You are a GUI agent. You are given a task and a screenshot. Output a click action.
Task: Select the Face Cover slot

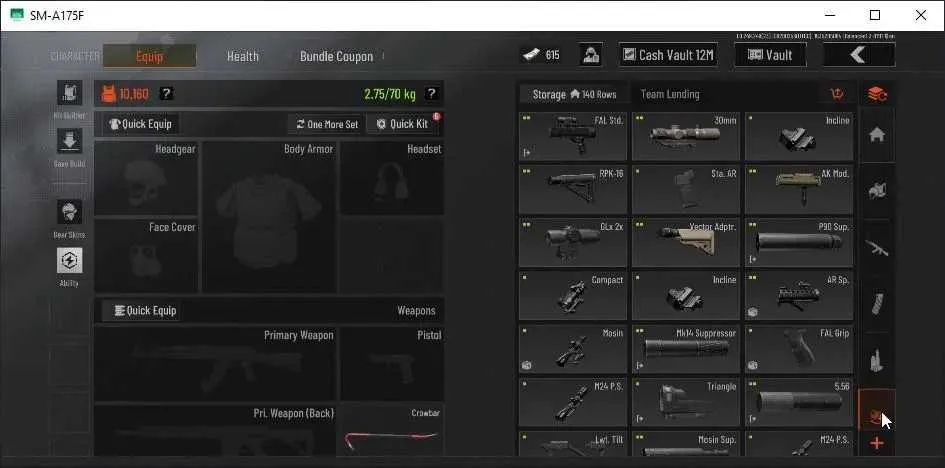tap(146, 256)
